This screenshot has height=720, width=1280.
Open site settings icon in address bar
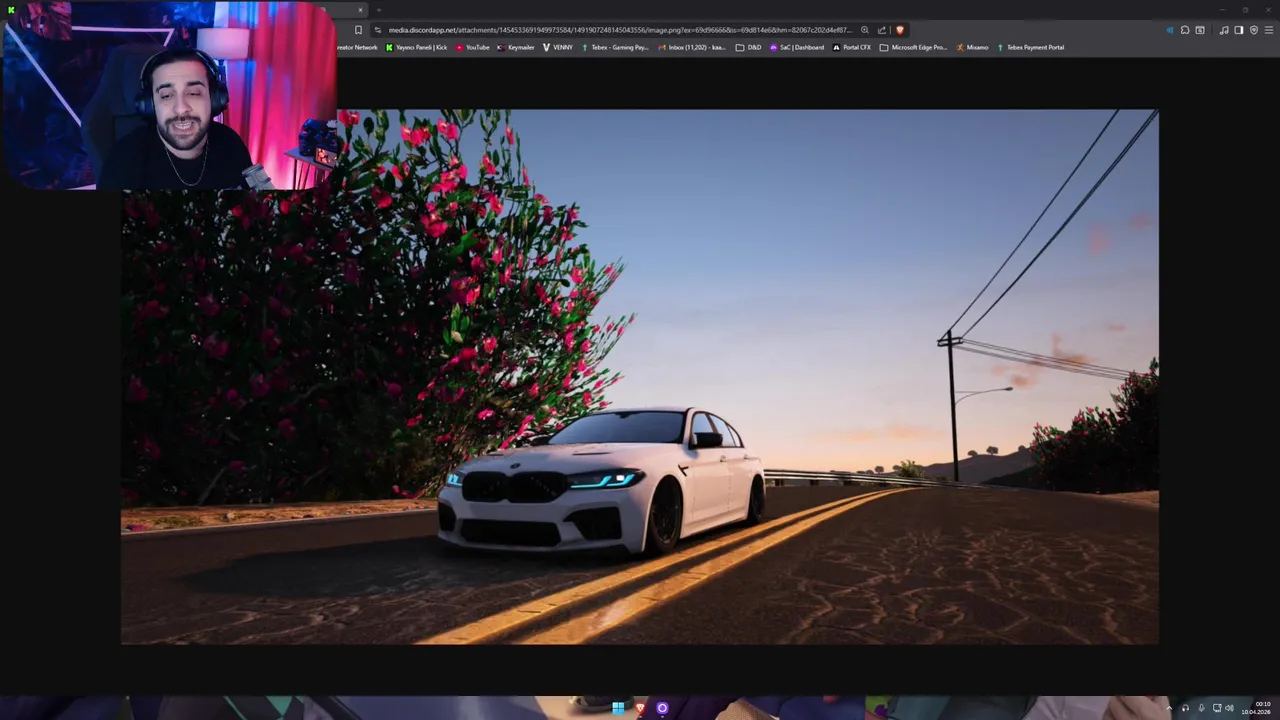(377, 30)
